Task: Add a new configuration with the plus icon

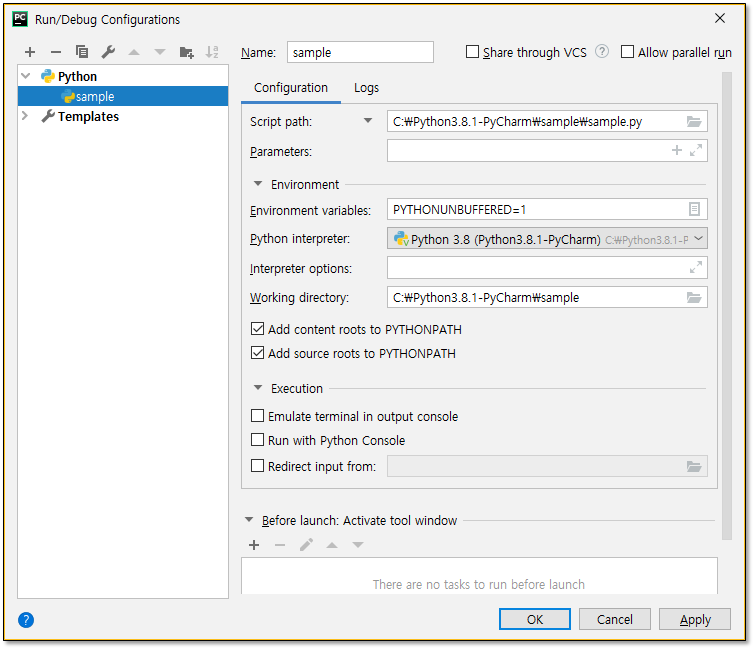Action: pos(30,52)
